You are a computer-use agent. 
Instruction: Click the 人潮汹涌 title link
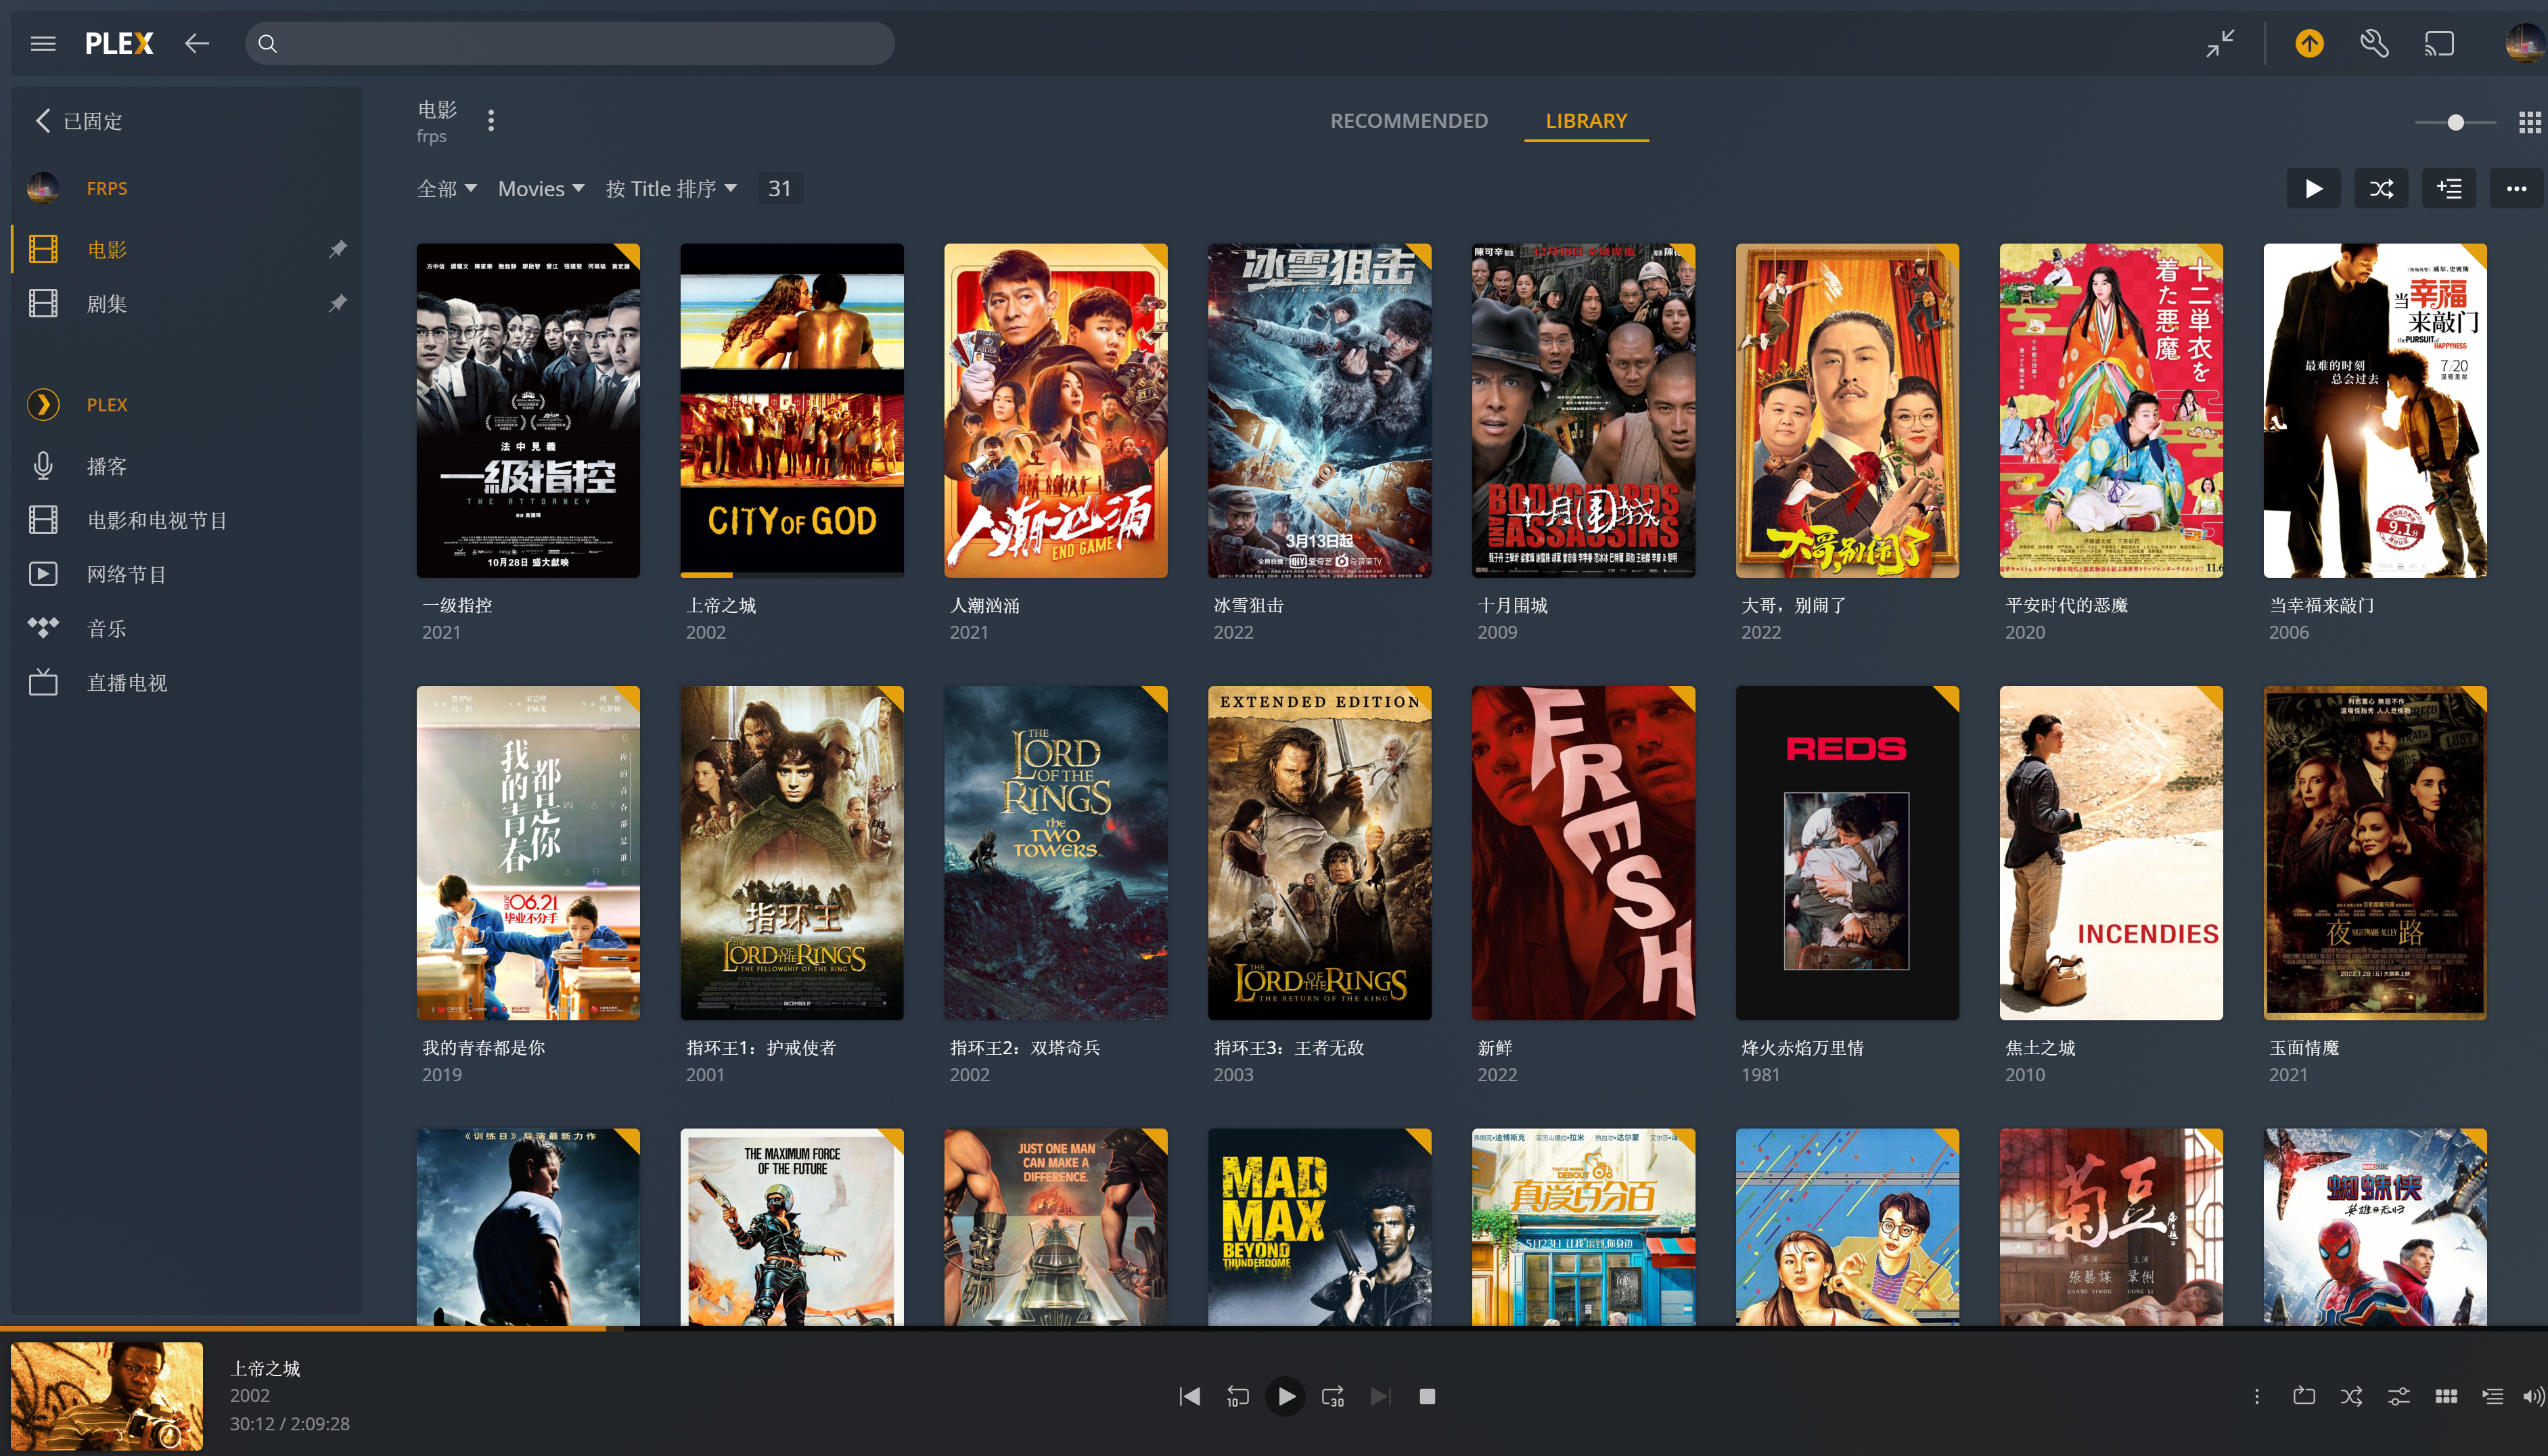coord(985,605)
